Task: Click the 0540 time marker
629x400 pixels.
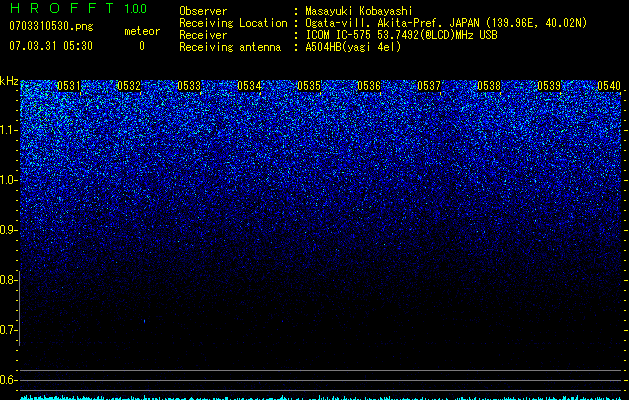Action: pyautogui.click(x=609, y=85)
